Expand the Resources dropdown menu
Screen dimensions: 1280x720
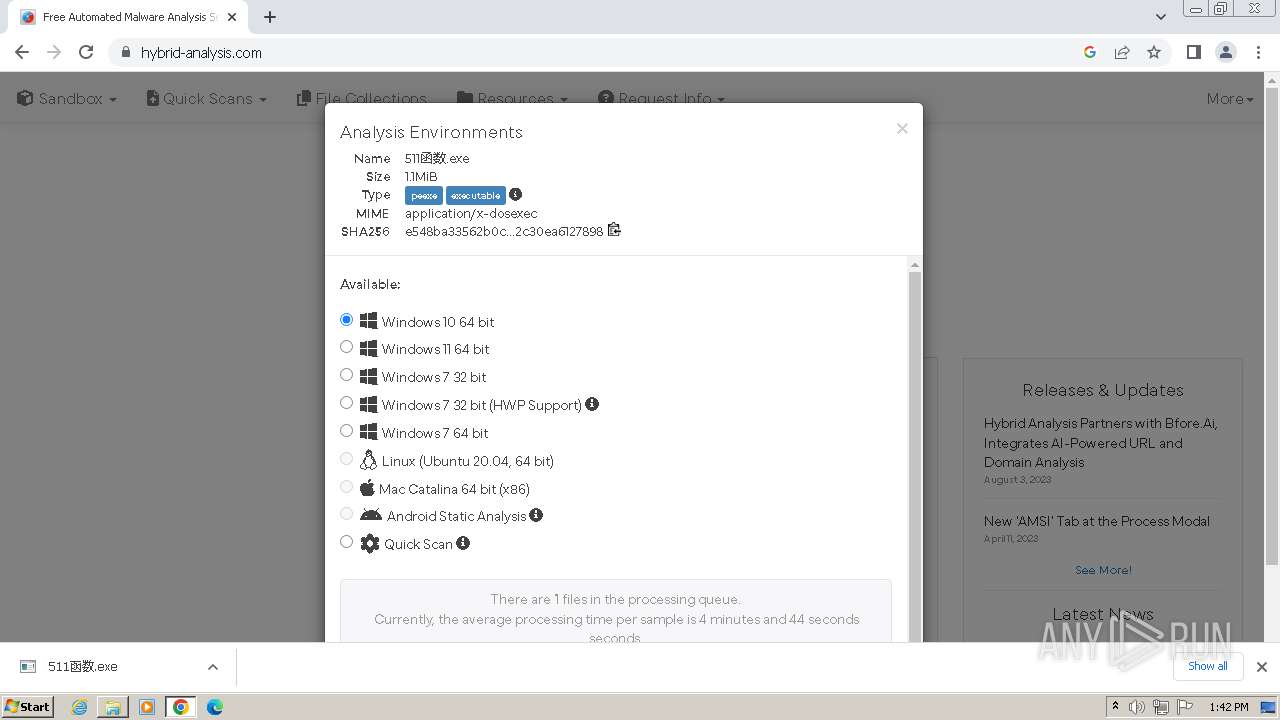pos(513,98)
